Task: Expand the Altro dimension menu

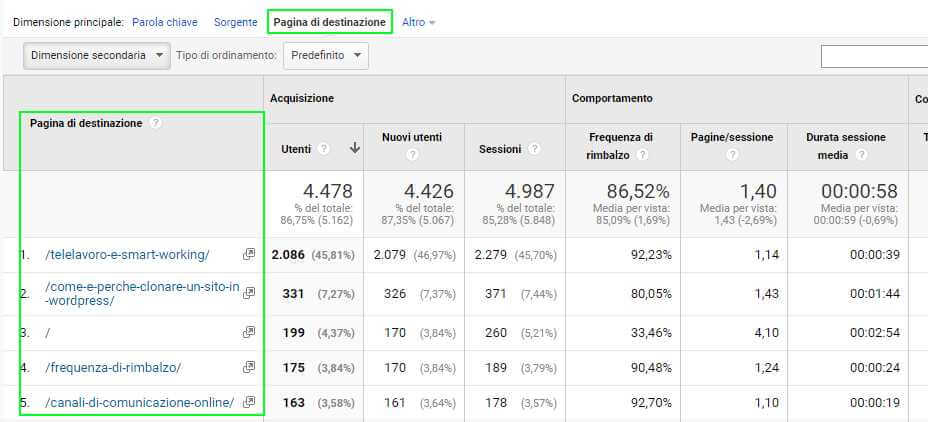Action: [418, 22]
